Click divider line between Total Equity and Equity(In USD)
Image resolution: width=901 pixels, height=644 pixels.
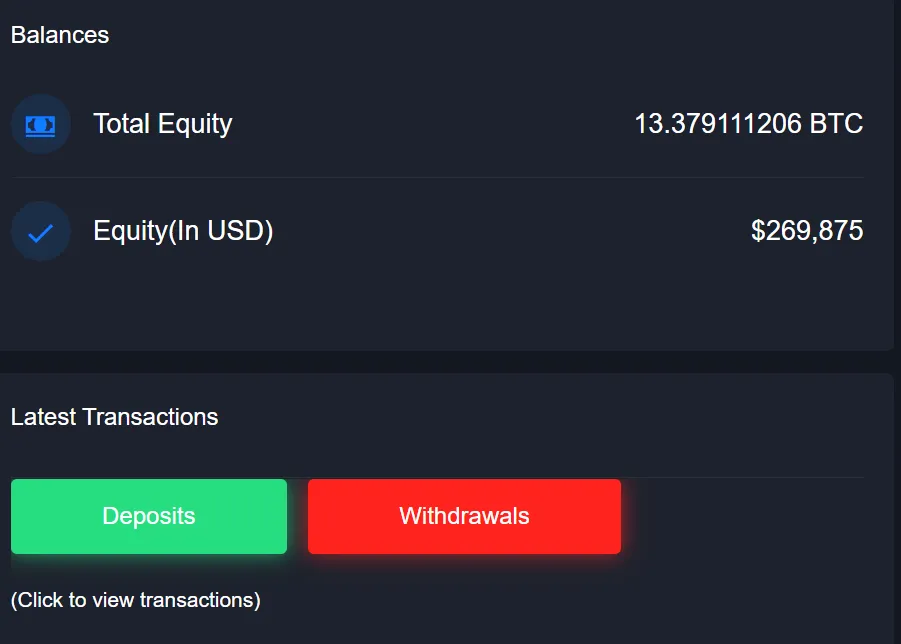pos(438,178)
